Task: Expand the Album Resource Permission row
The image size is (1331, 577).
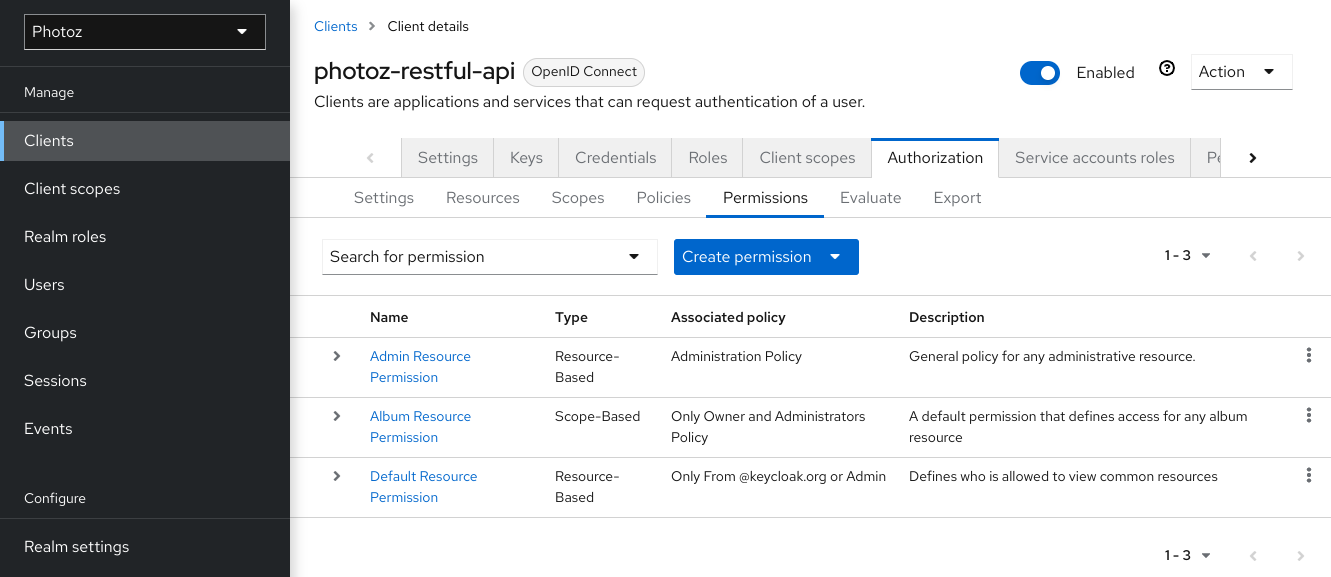Action: [336, 416]
